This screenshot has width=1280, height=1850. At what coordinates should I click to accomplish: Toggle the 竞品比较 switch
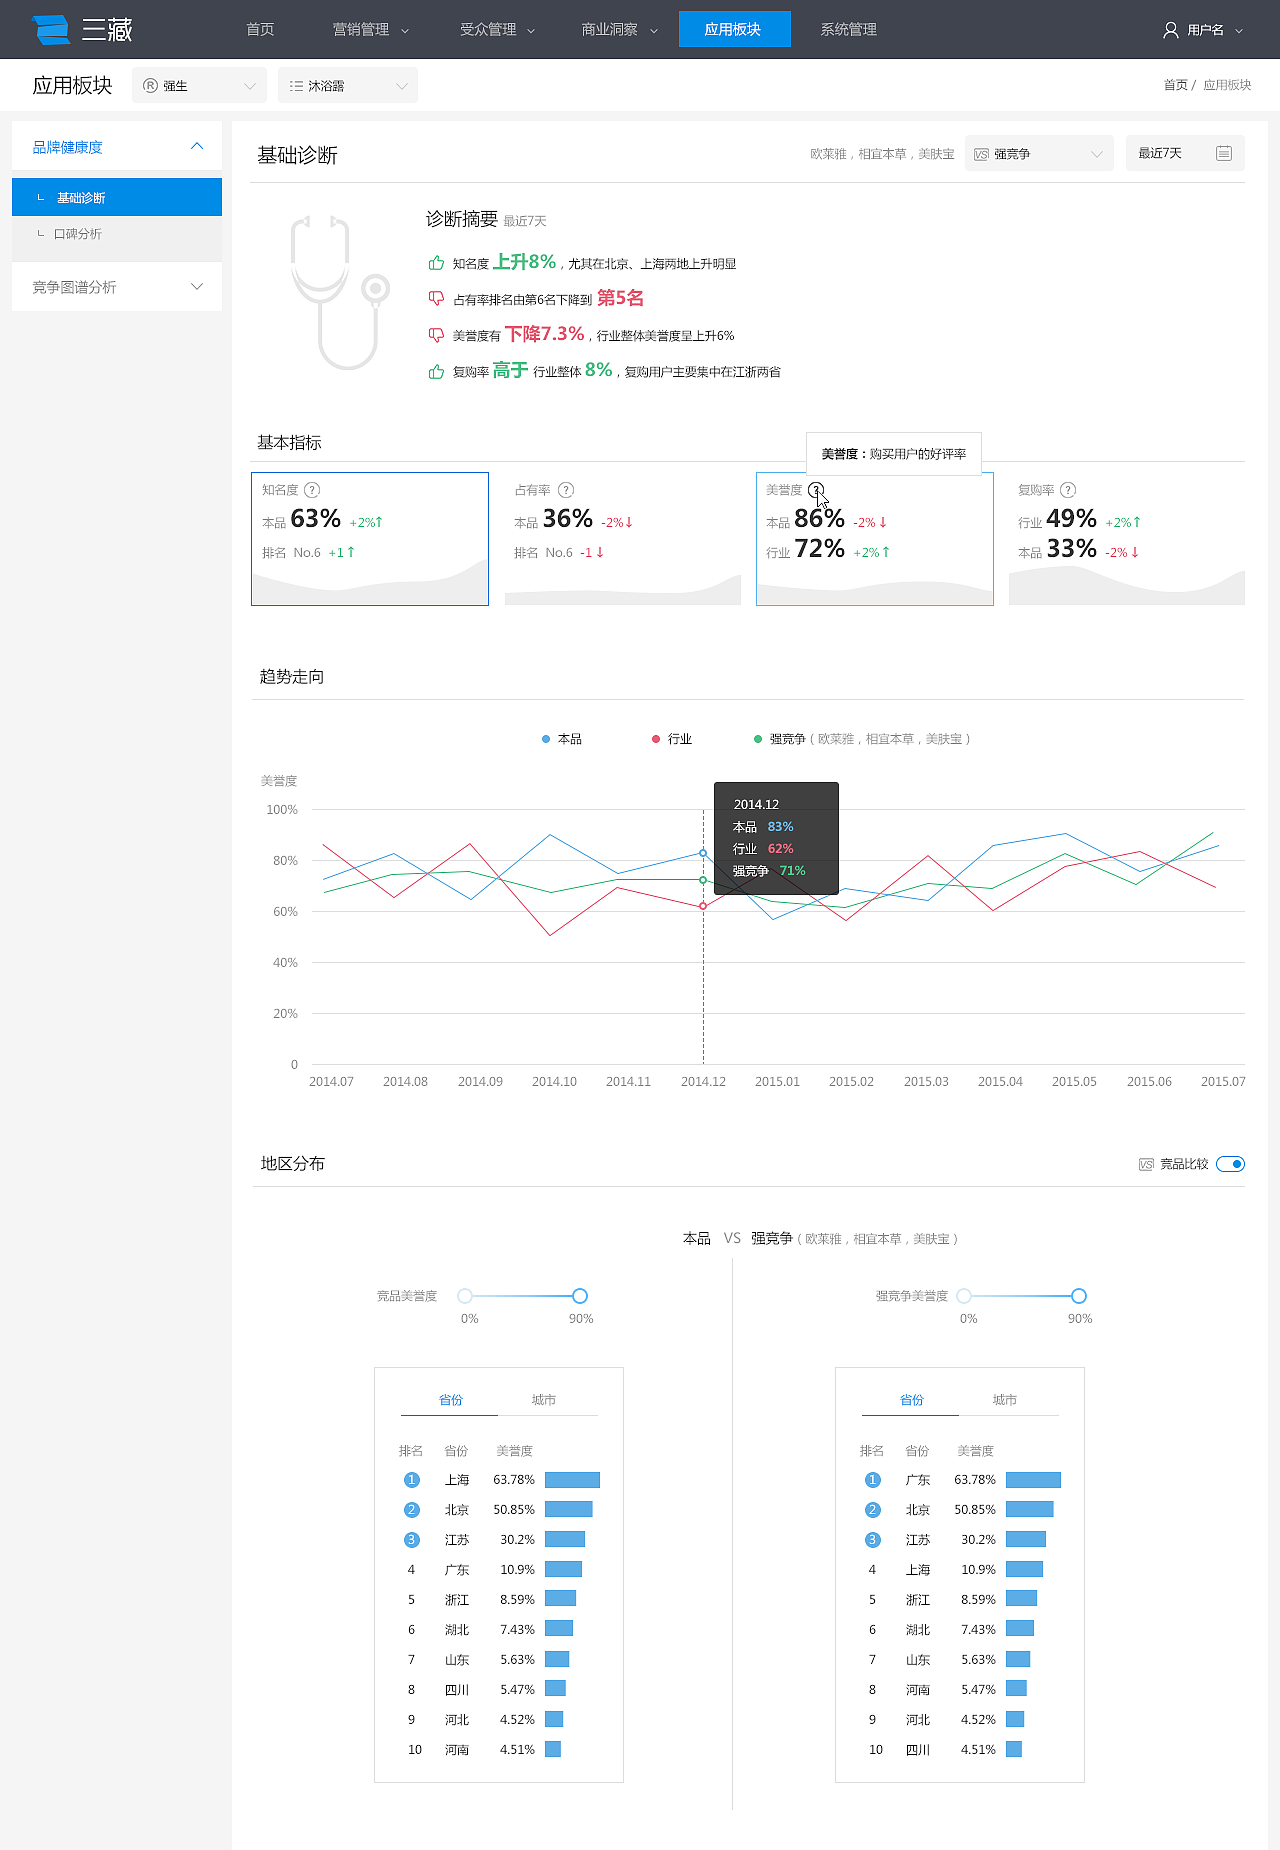(x=1230, y=1164)
